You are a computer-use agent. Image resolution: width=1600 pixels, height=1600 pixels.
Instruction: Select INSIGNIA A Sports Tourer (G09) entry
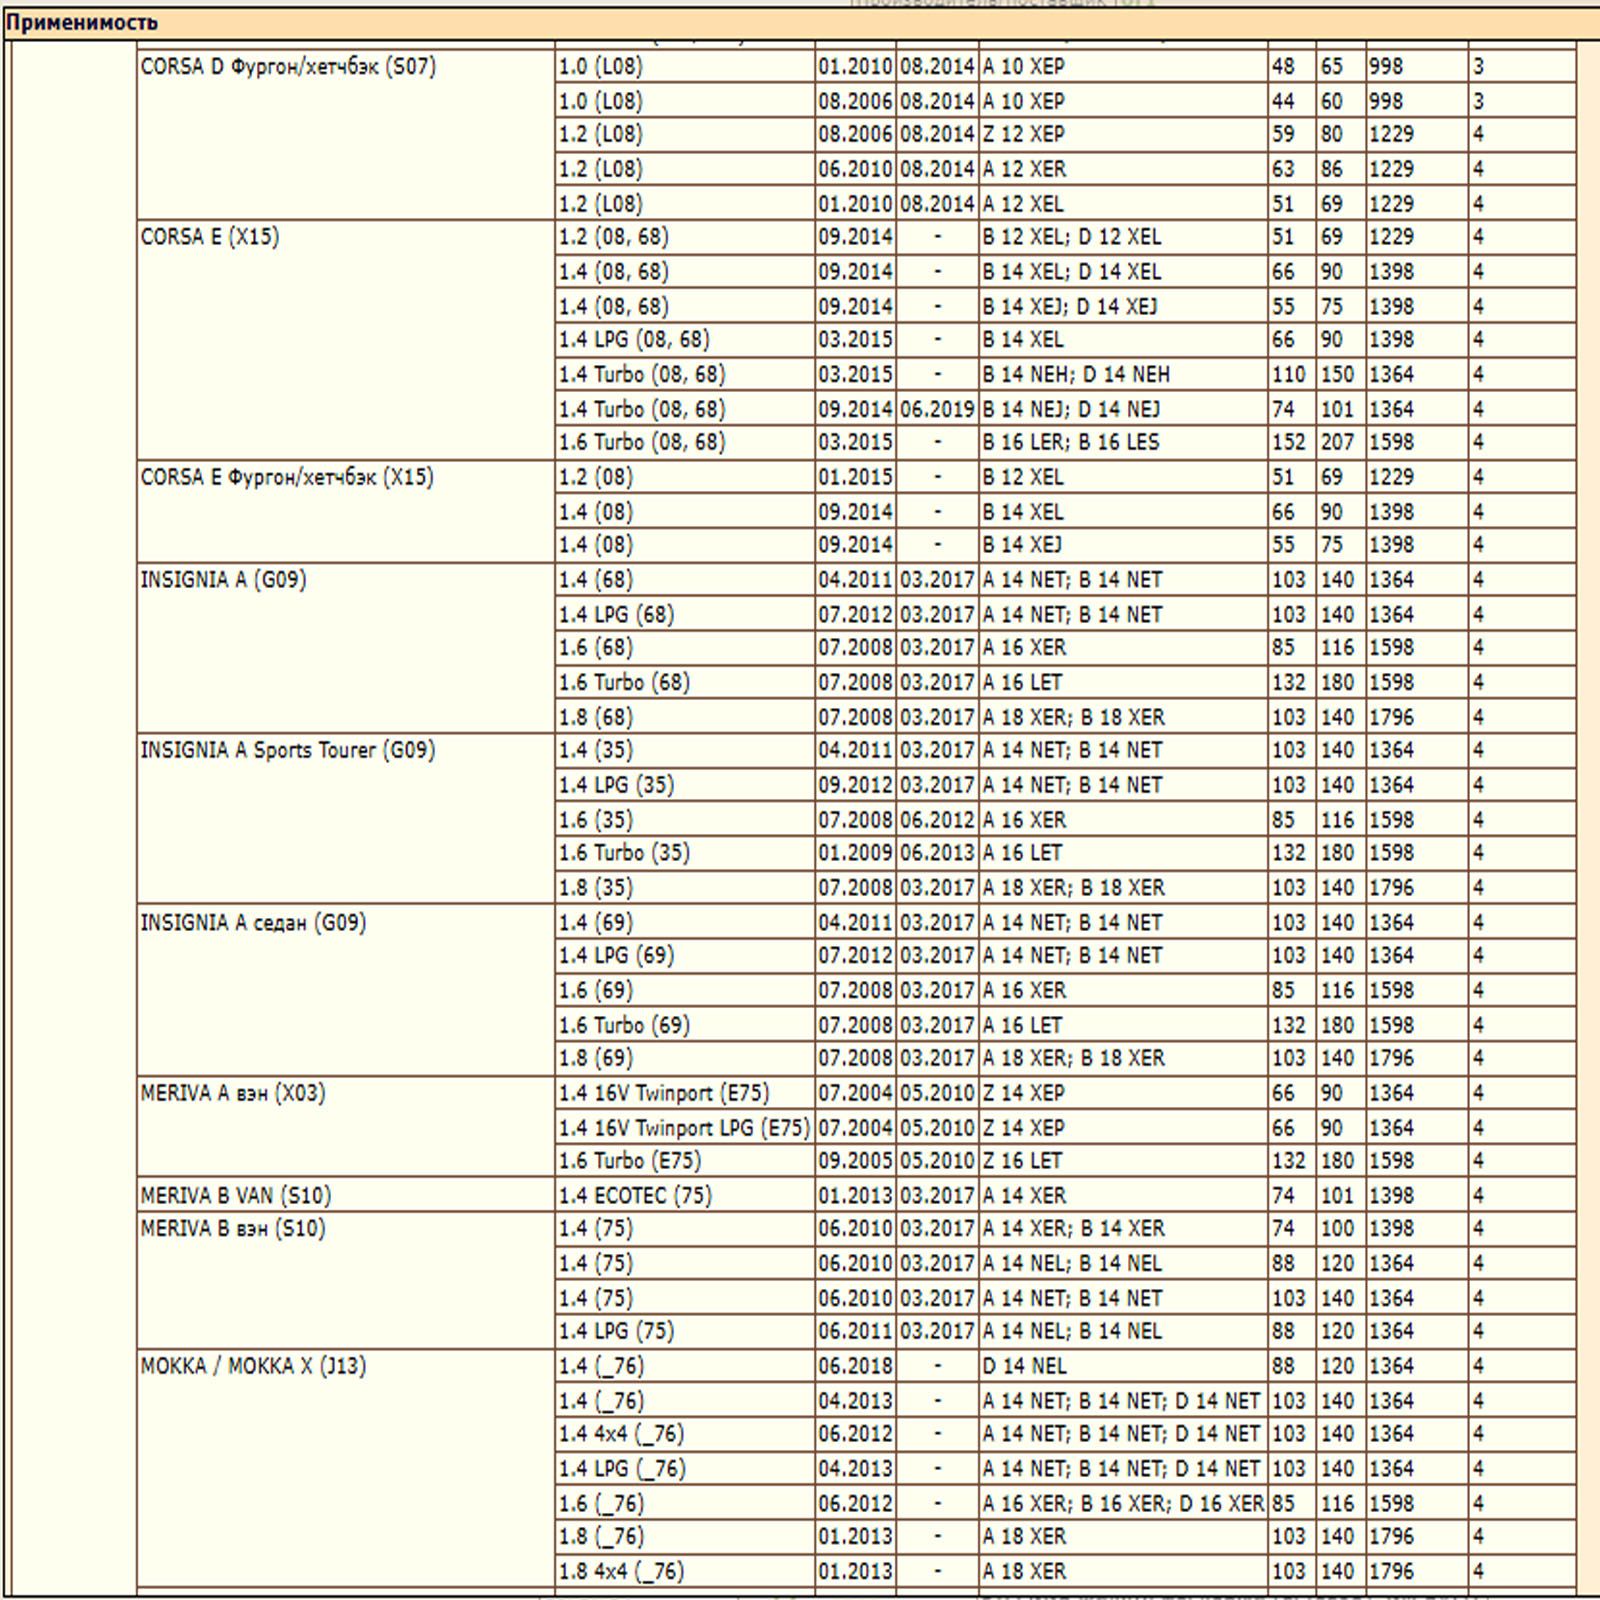pyautogui.click(x=288, y=751)
